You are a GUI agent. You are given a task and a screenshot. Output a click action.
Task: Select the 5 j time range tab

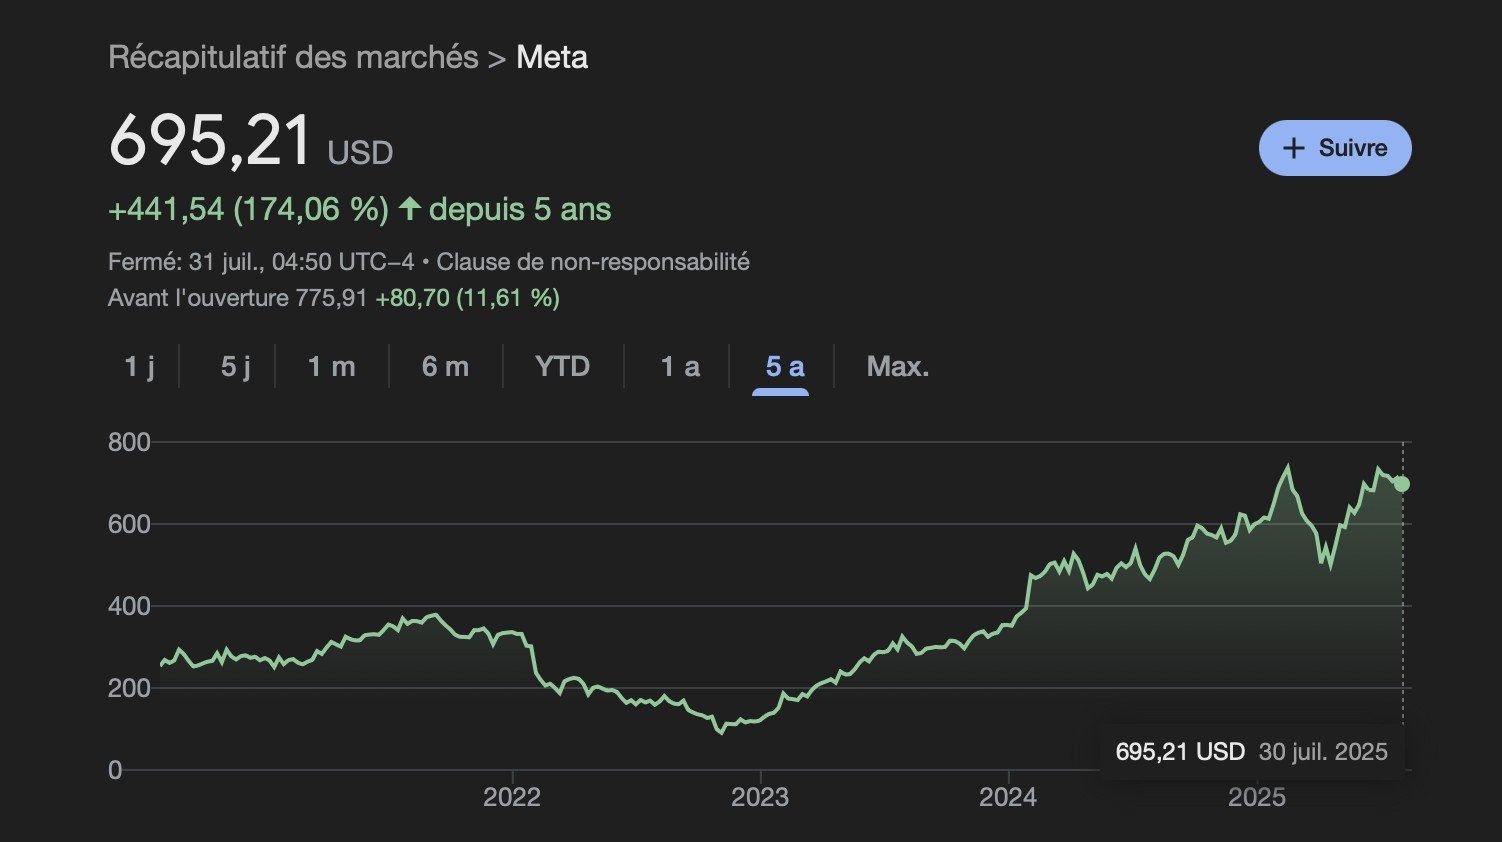(236, 366)
